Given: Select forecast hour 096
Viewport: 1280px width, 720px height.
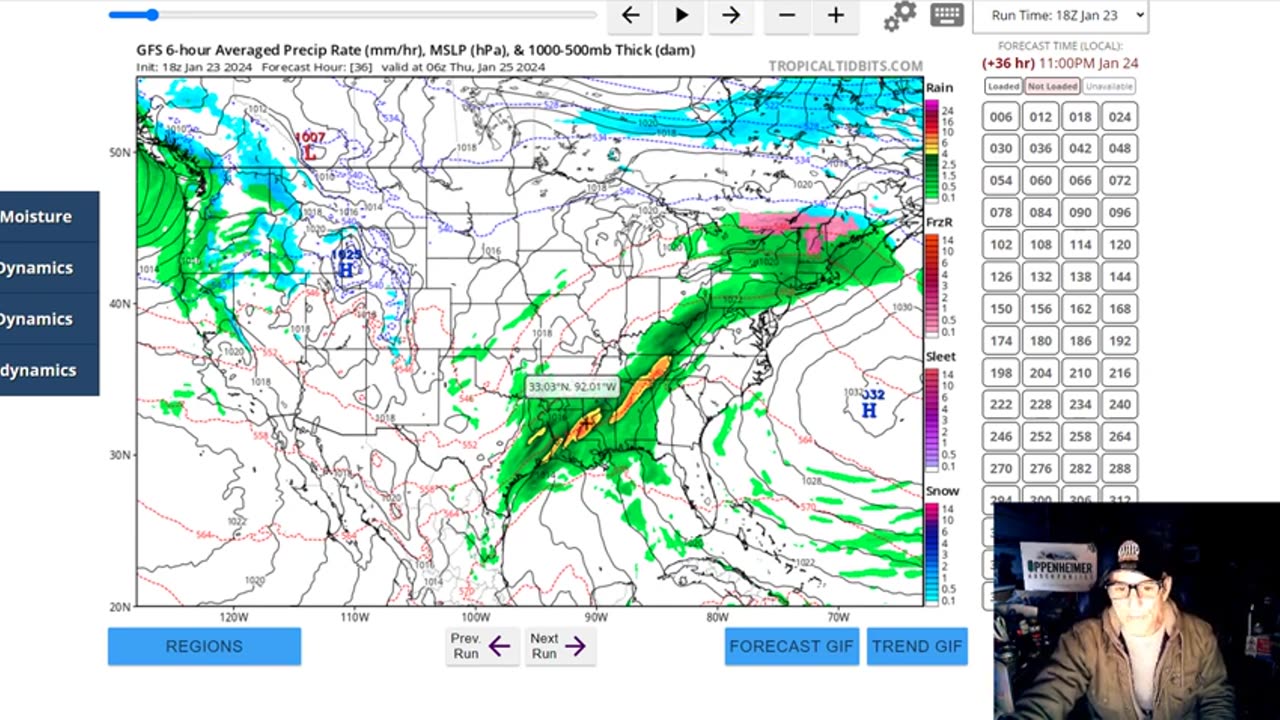Looking at the screenshot, I should (1120, 213).
